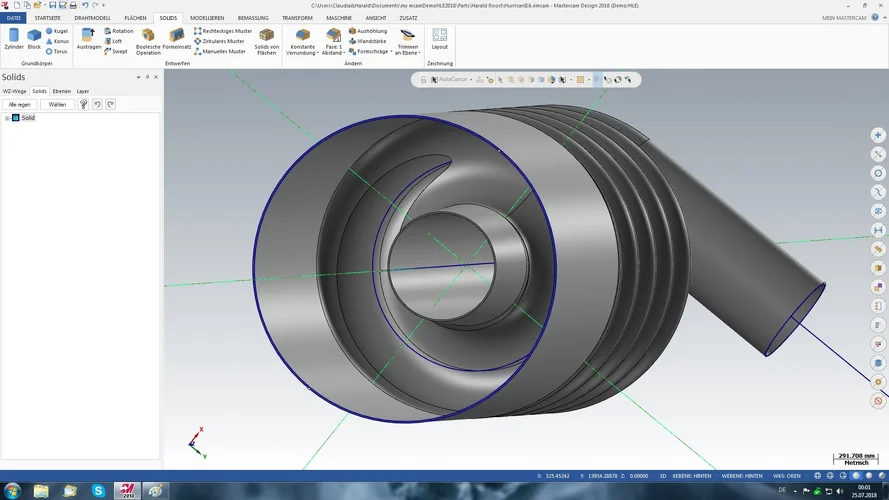889x500 pixels.
Task: Click the Block solid icon
Action: [x=34, y=39]
